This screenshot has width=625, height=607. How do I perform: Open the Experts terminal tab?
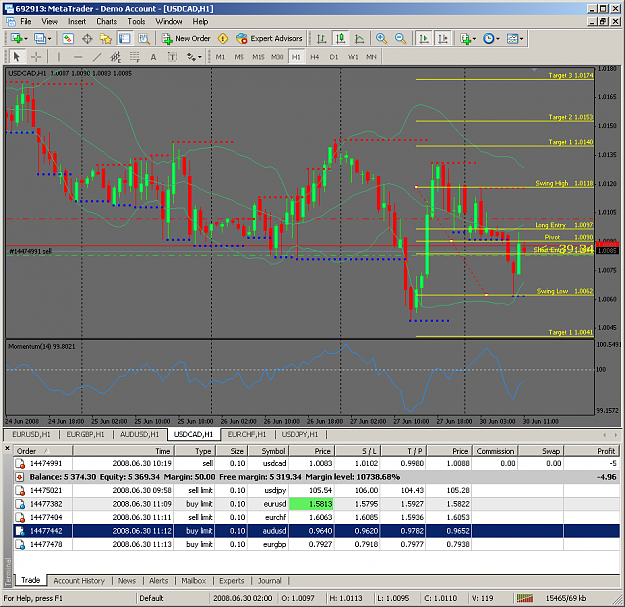click(232, 581)
